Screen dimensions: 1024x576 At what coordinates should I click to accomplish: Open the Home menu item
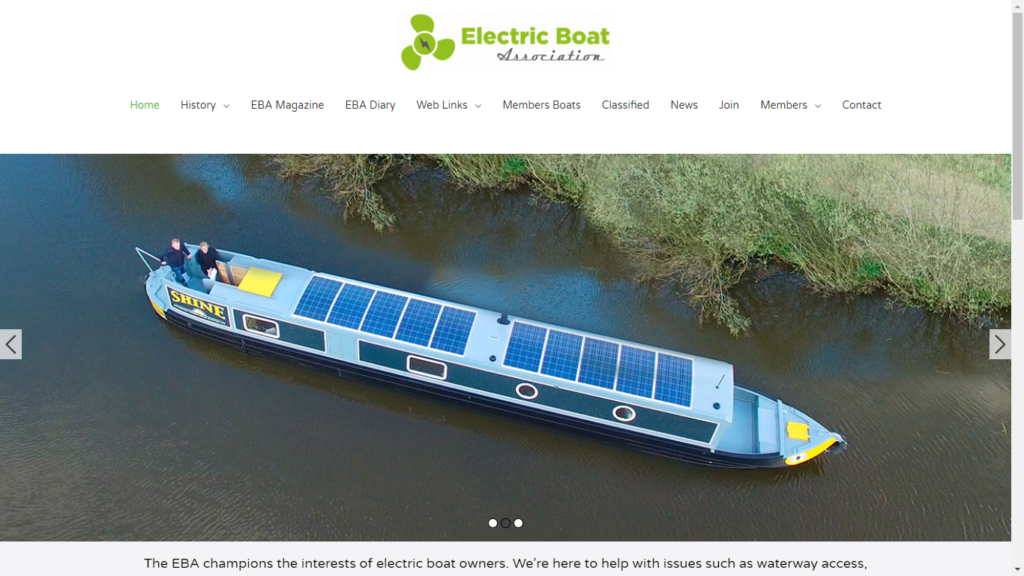pyautogui.click(x=144, y=105)
